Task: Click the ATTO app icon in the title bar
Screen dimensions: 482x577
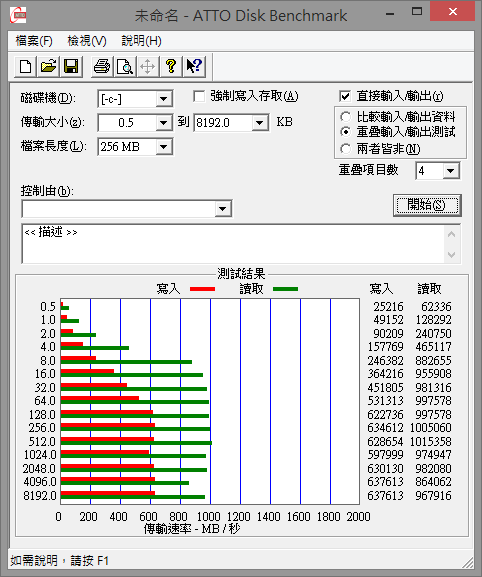Action: (18, 15)
